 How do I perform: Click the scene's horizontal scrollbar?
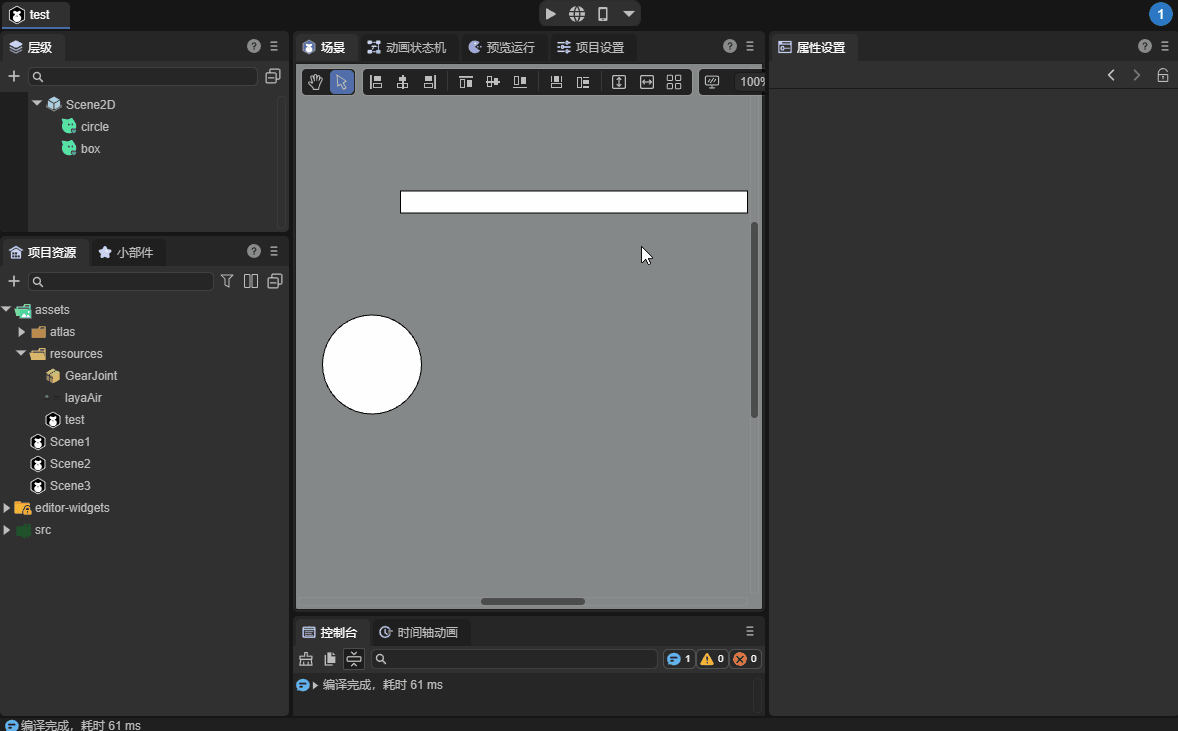[532, 601]
